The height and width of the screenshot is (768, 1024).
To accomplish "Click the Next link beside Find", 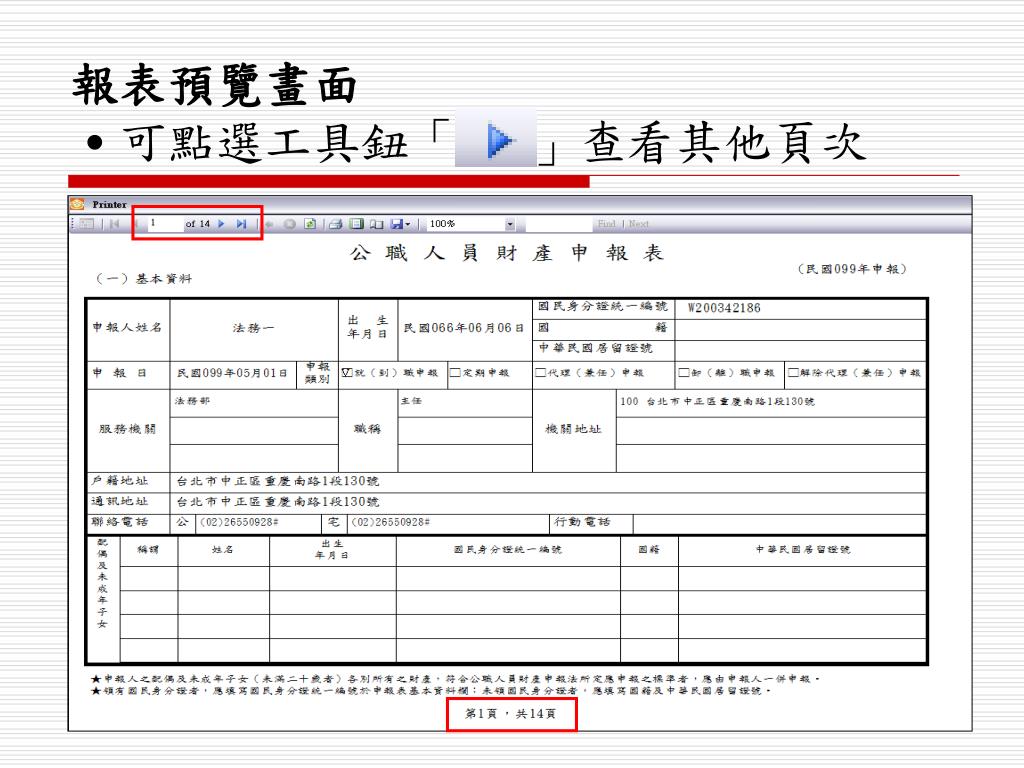I will [x=639, y=223].
